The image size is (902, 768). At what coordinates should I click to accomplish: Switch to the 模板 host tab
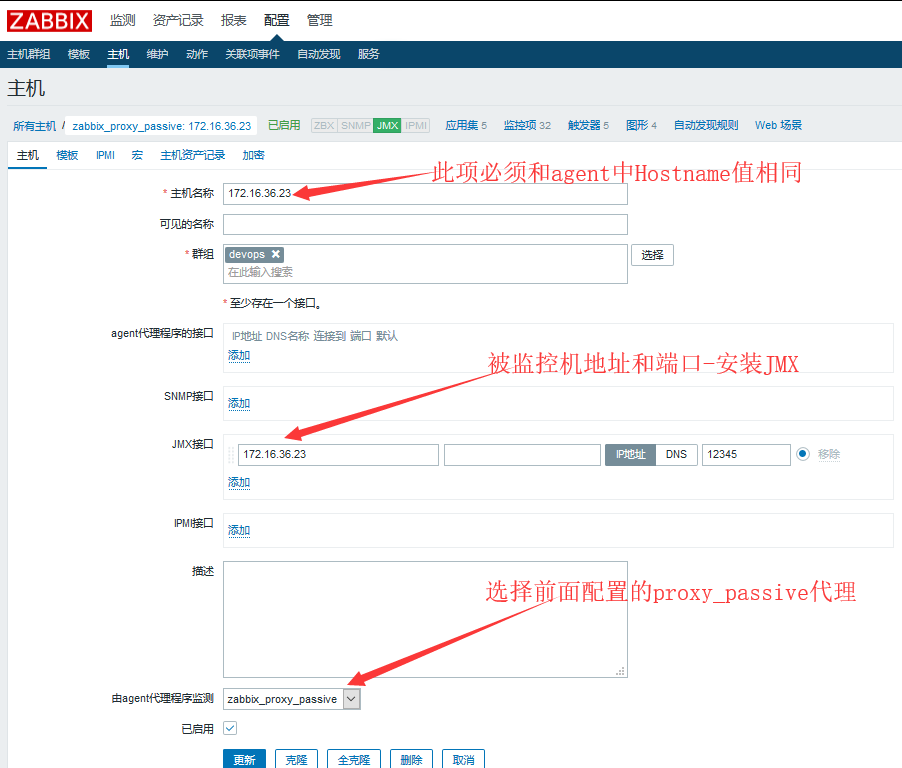click(67, 155)
